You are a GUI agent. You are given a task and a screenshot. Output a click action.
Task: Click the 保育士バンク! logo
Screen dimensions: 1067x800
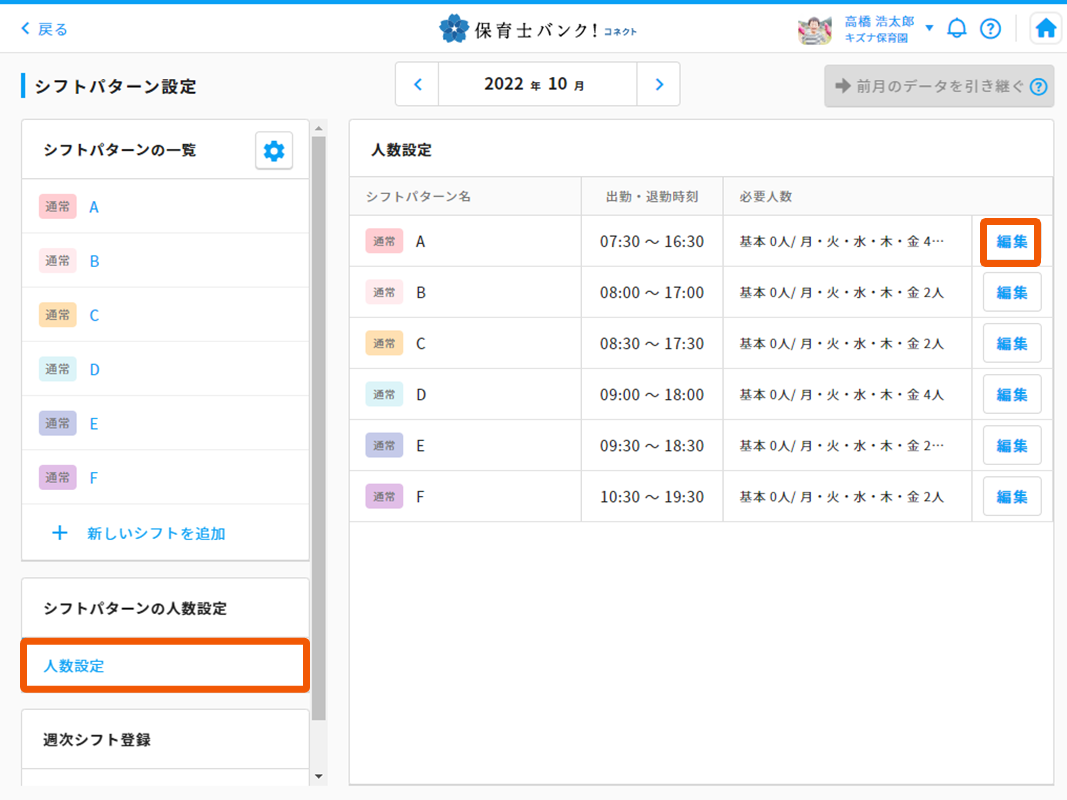tap(537, 29)
